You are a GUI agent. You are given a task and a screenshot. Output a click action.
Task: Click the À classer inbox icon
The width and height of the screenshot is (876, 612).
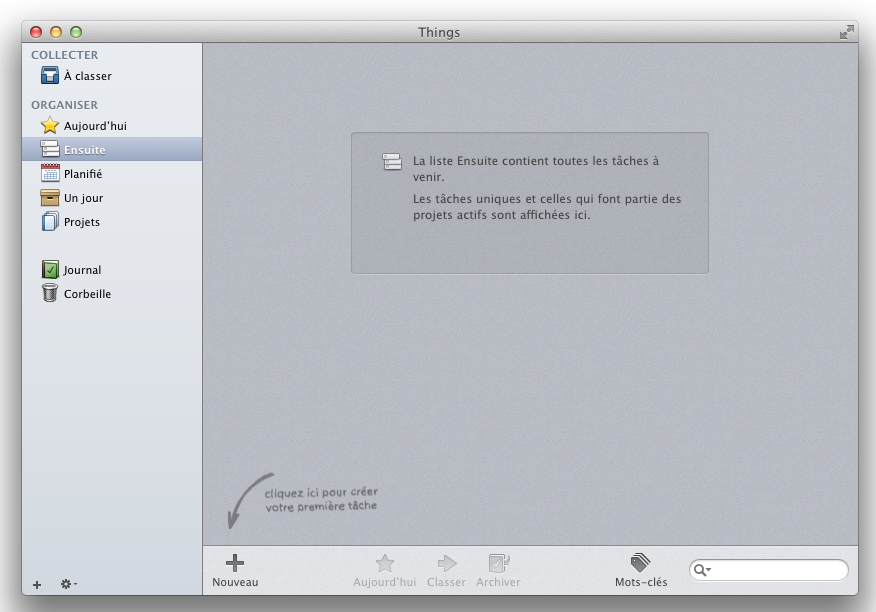pyautogui.click(x=50, y=76)
